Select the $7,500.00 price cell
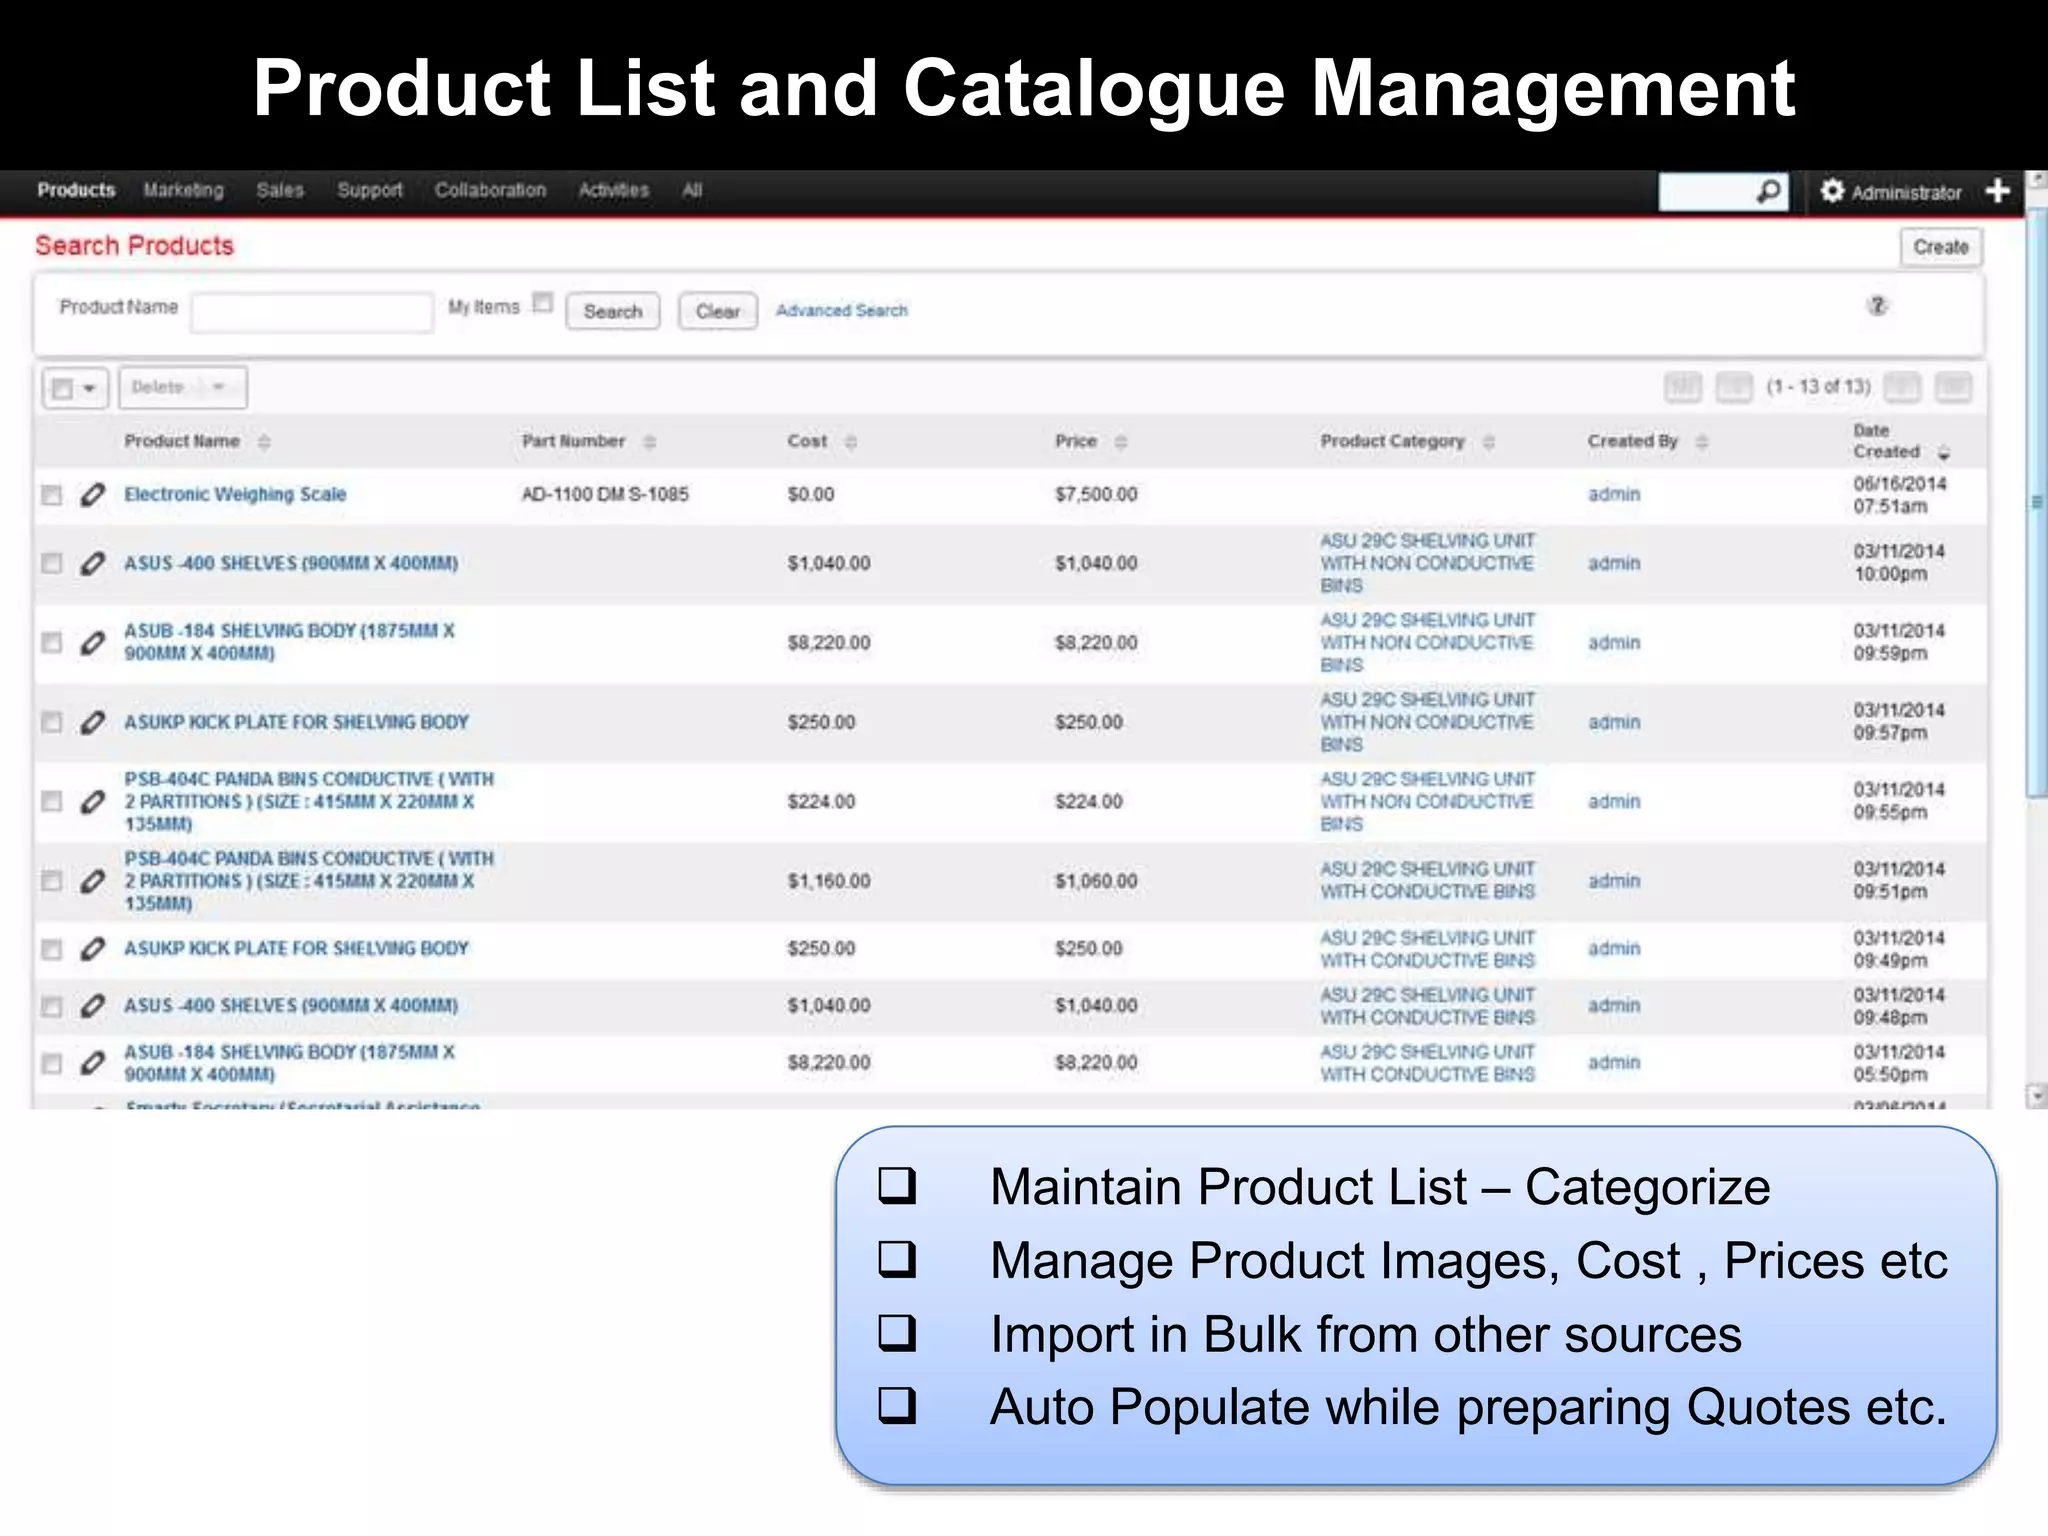The image size is (2048, 1536). pos(1096,494)
